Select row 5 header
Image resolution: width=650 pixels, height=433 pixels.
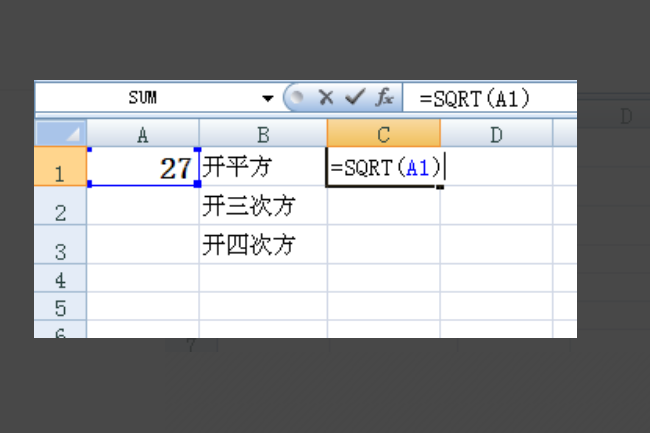60,306
